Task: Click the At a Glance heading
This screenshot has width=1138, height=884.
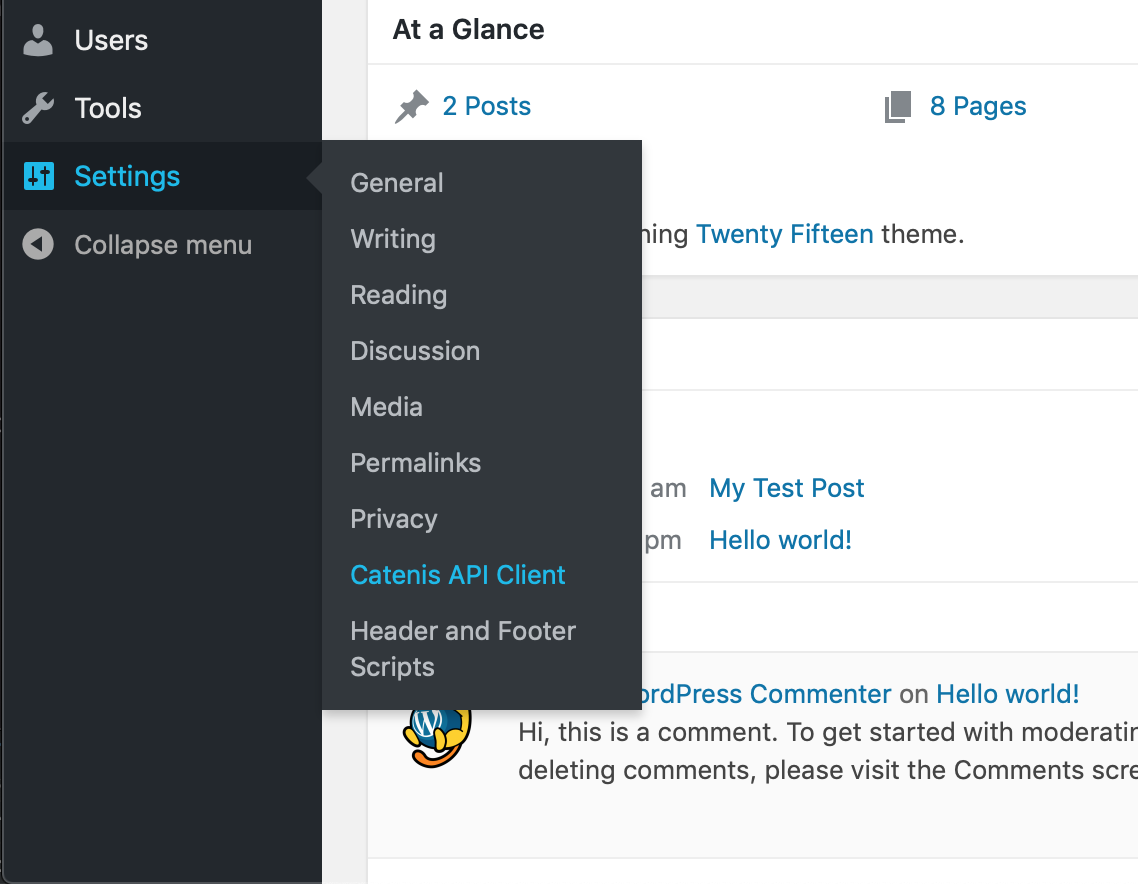Action: (x=468, y=30)
